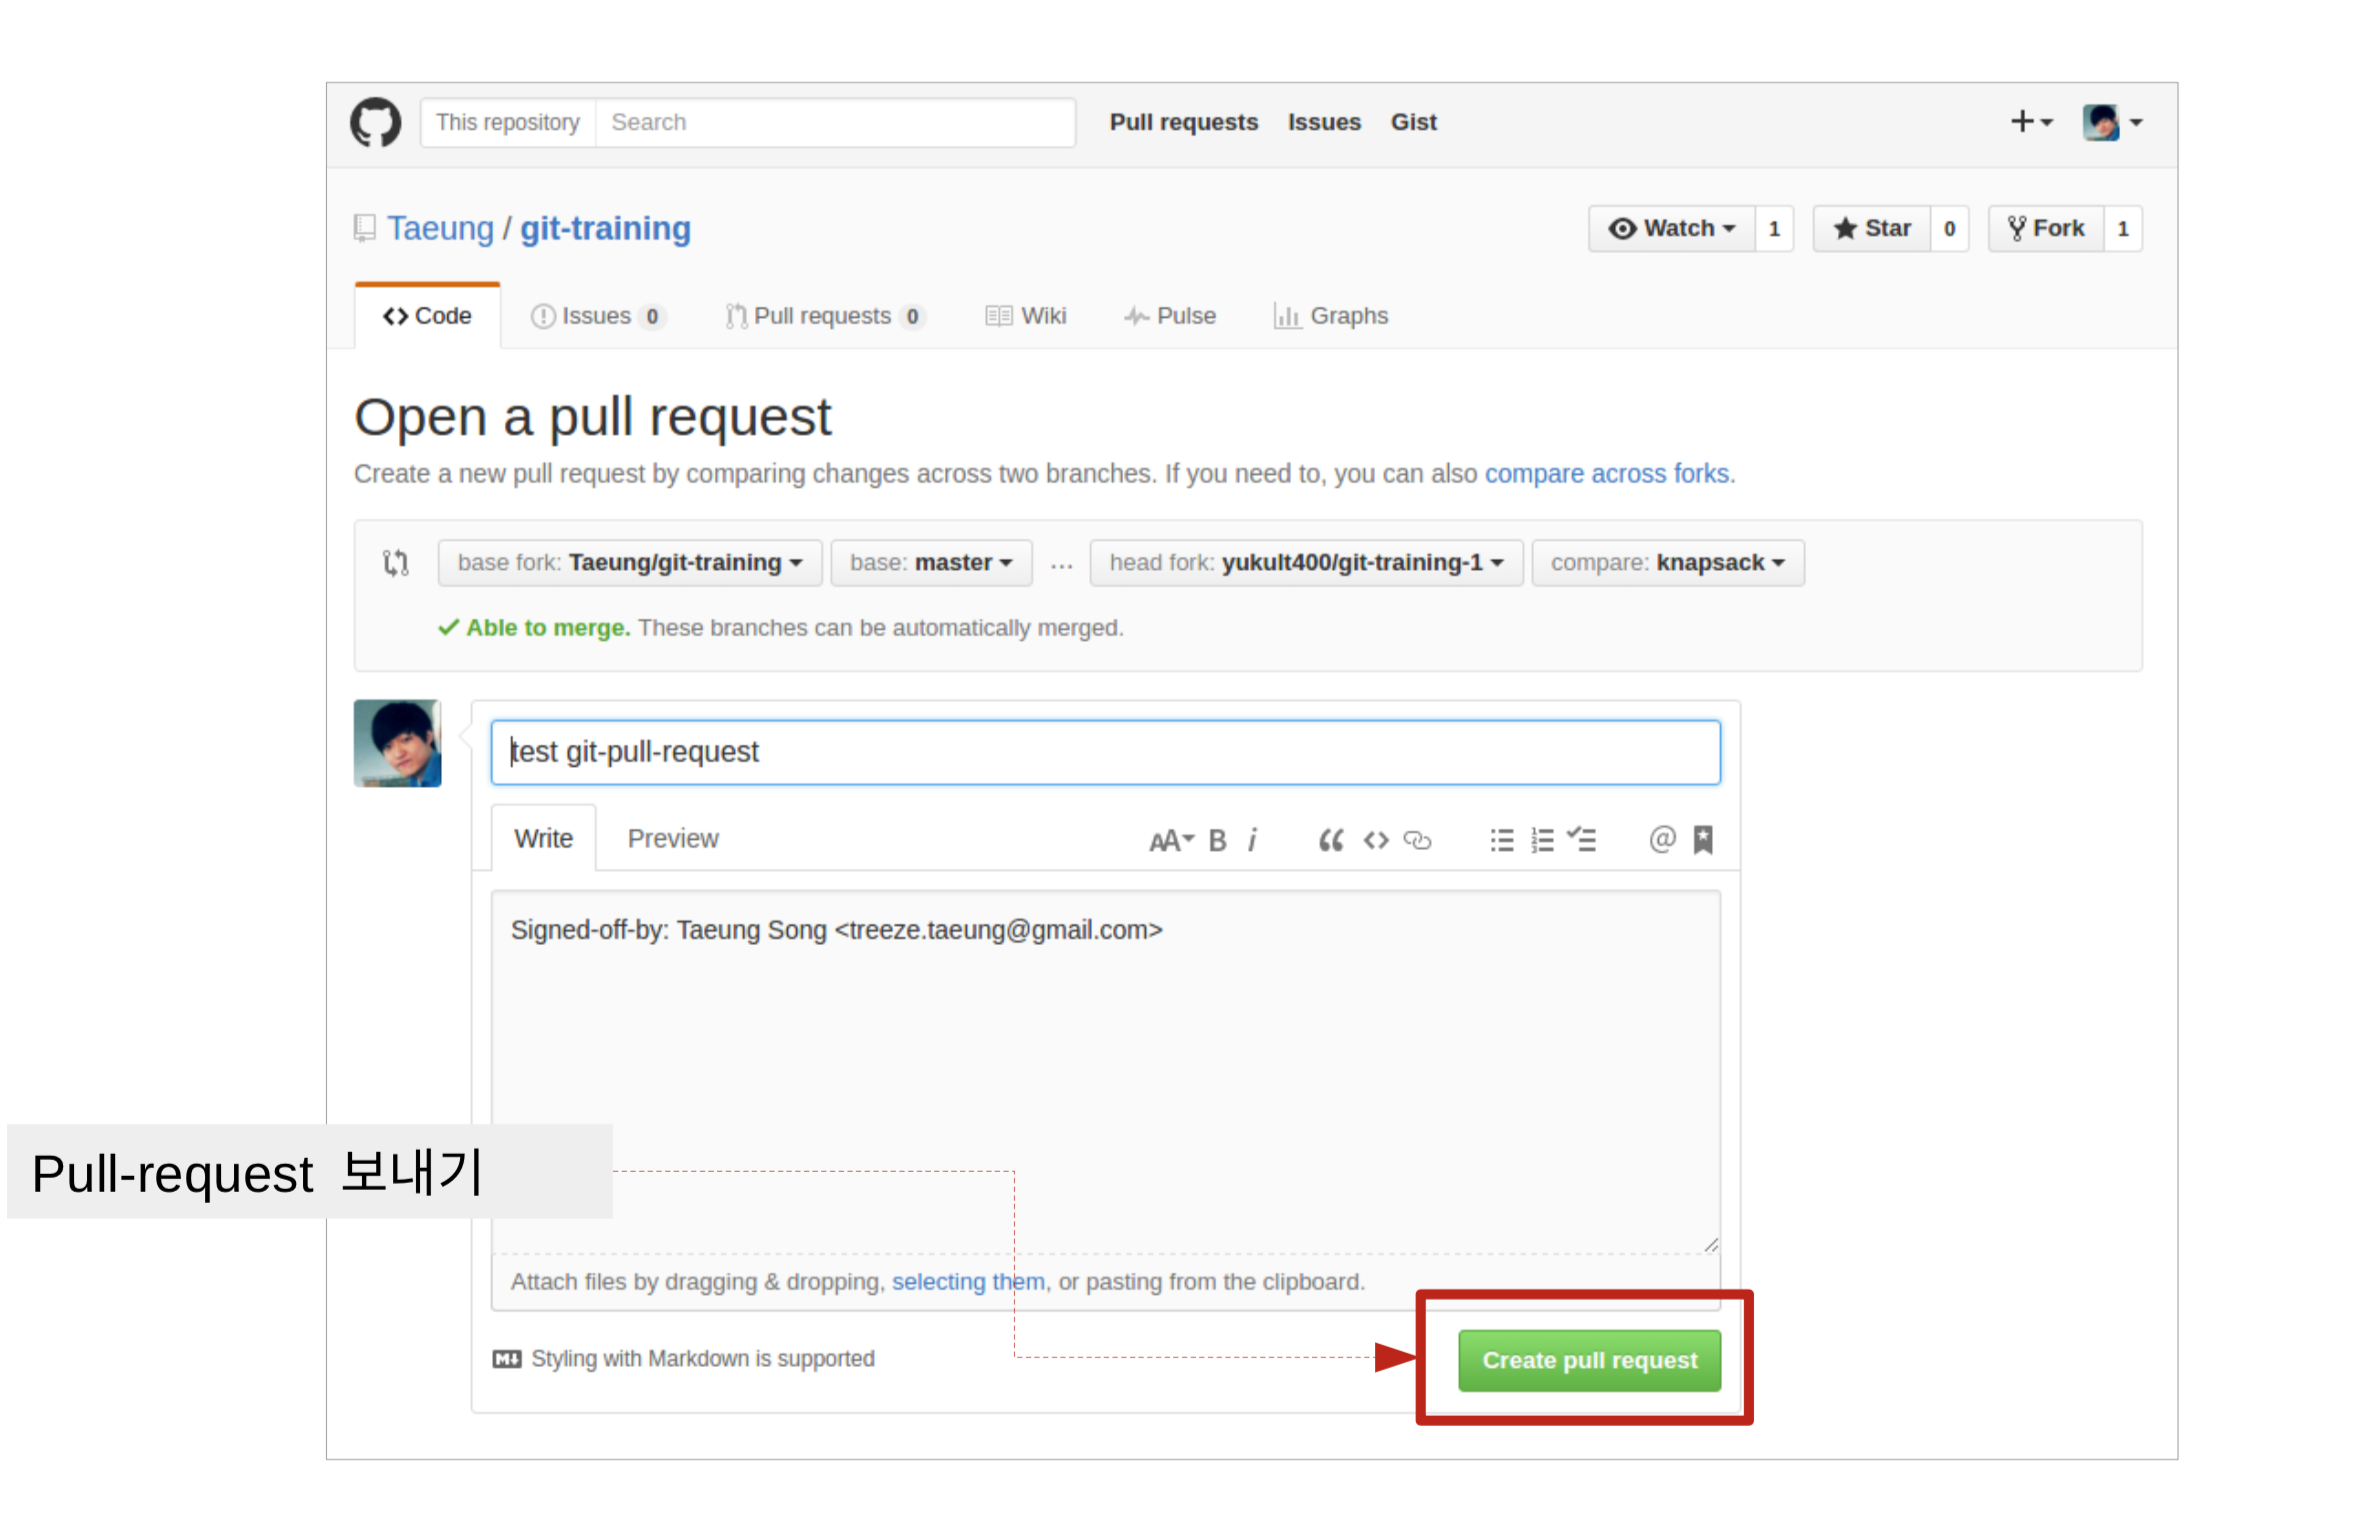Insert a quote with the quote icon

tap(1330, 840)
